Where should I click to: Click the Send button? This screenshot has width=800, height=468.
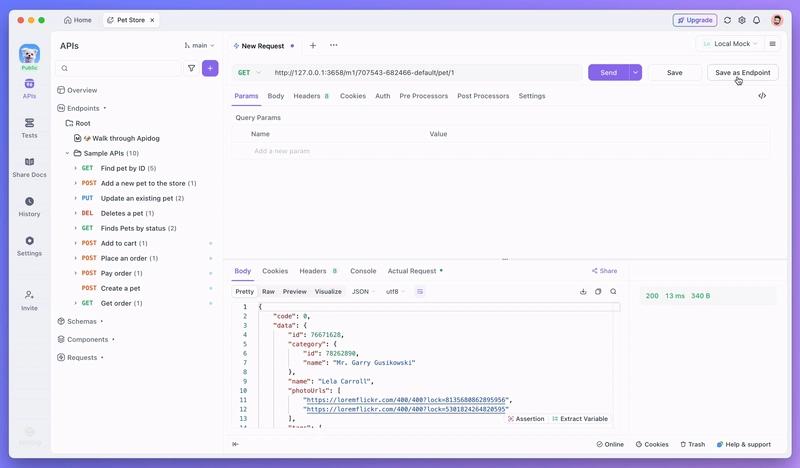coord(608,73)
